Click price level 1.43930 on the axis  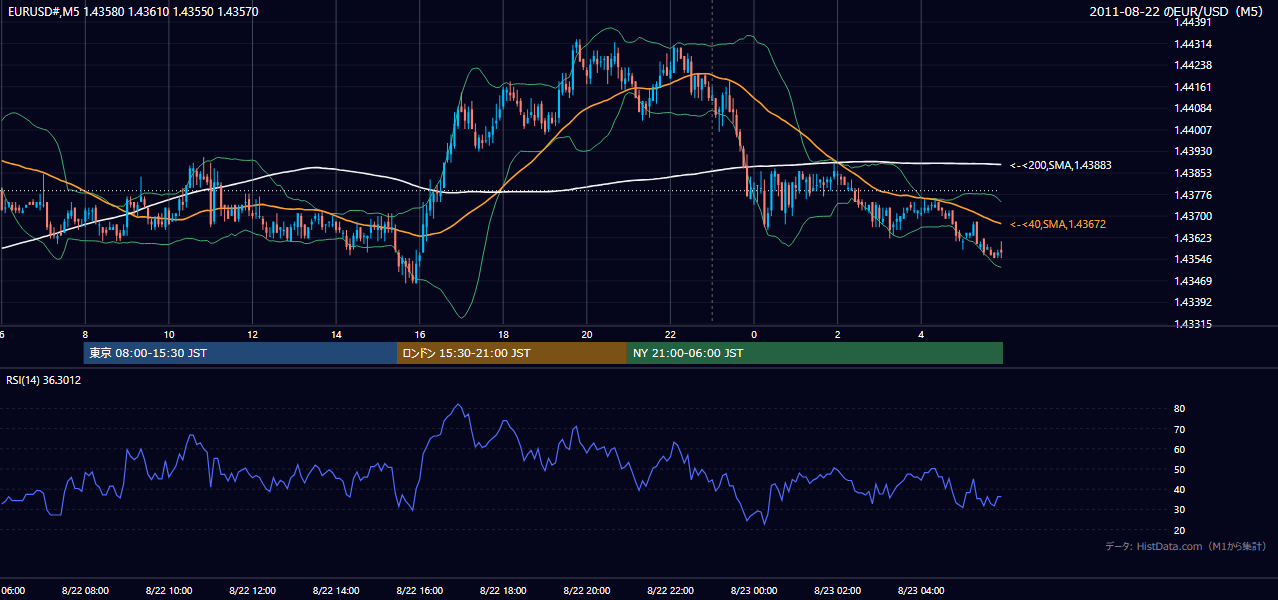[1192, 151]
